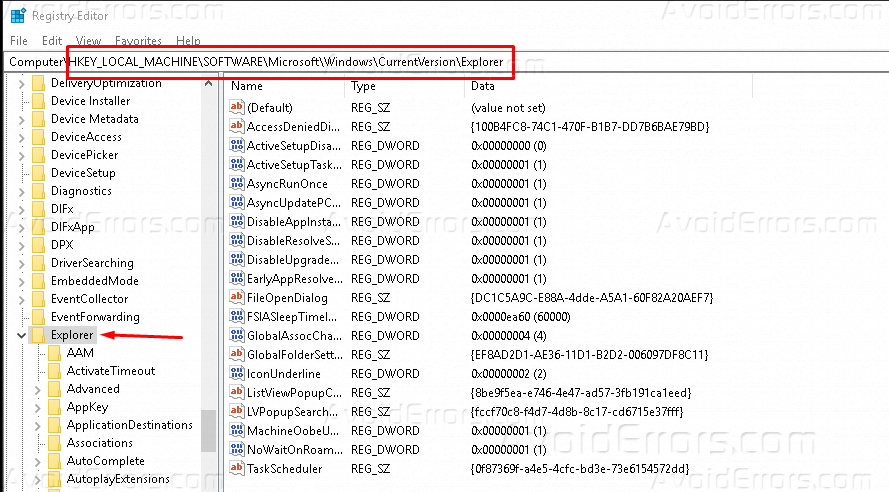Click the tree pane vertical scrollbar thumb

[208, 430]
